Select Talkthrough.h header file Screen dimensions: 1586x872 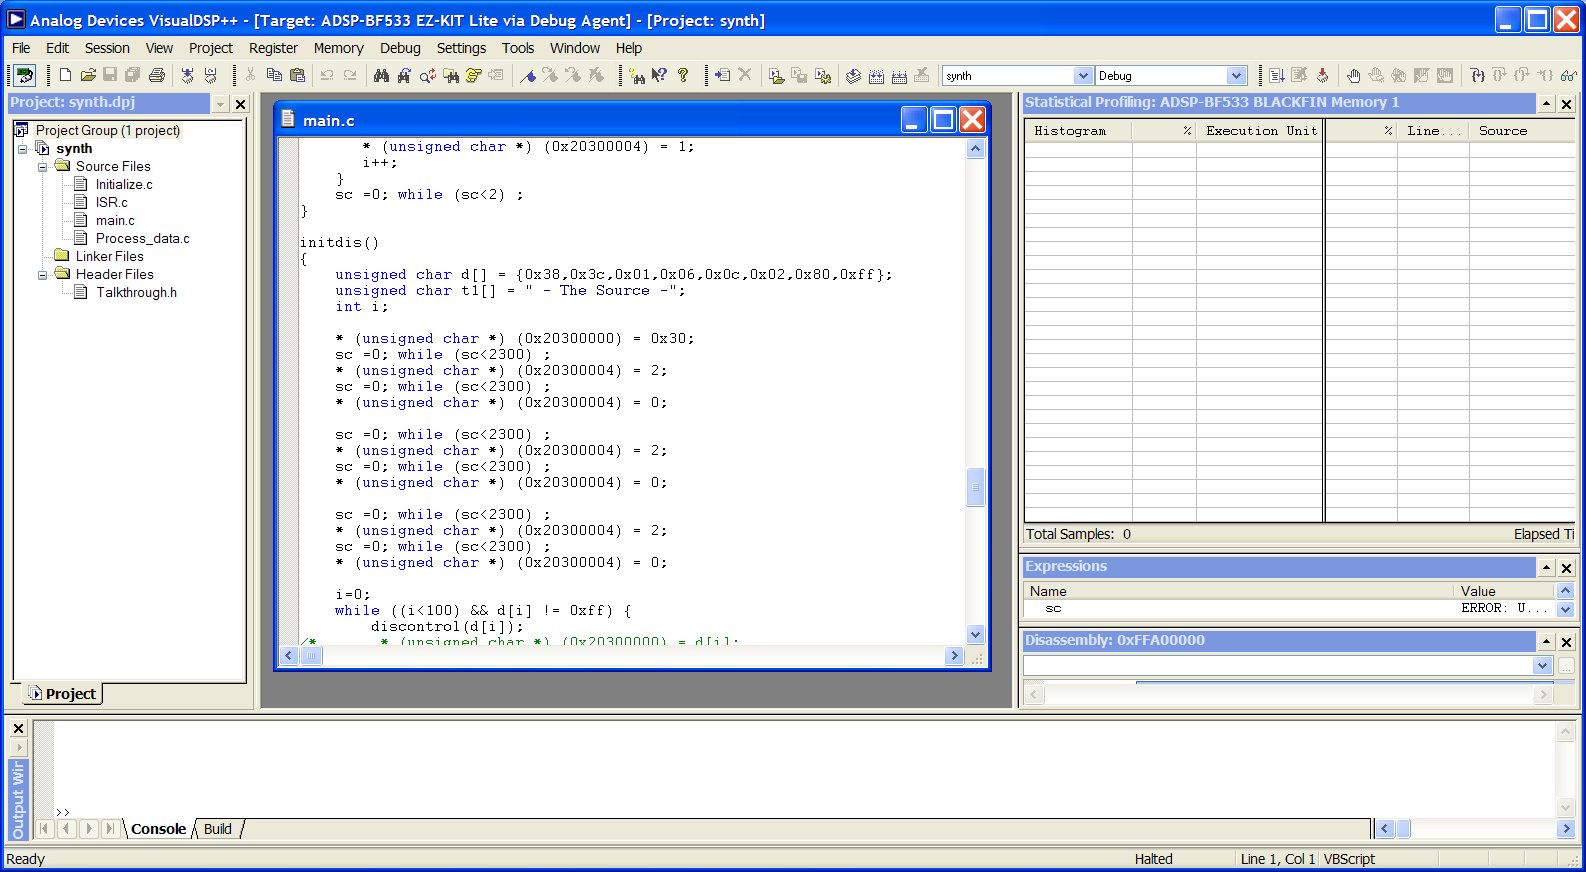(x=136, y=293)
